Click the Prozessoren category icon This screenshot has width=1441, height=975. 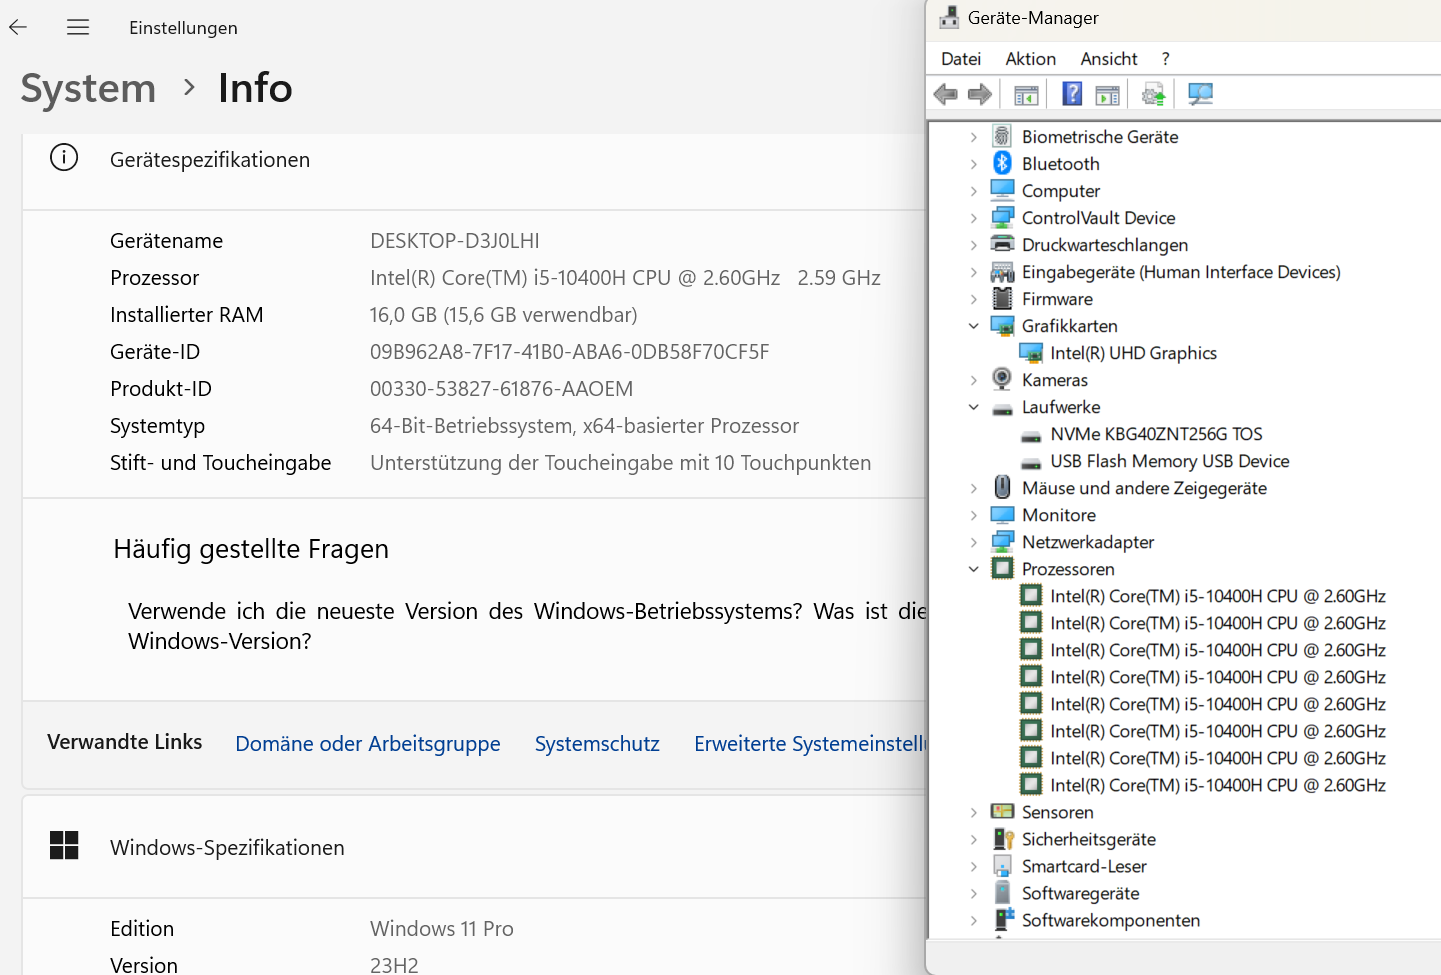pos(1002,568)
